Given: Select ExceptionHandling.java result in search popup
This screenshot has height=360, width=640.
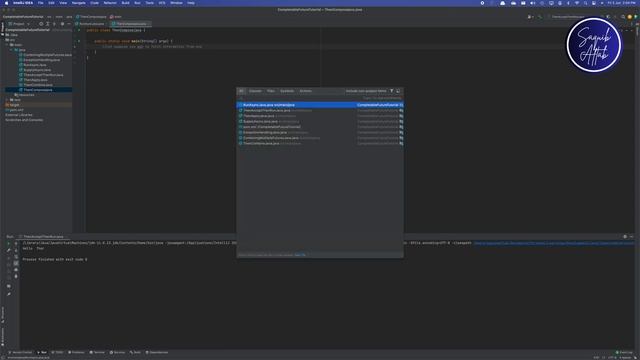Looking at the screenshot, I should tap(320, 133).
